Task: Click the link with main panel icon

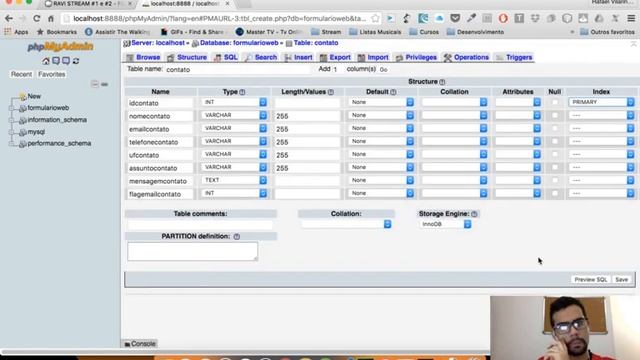Action: pos(104,84)
